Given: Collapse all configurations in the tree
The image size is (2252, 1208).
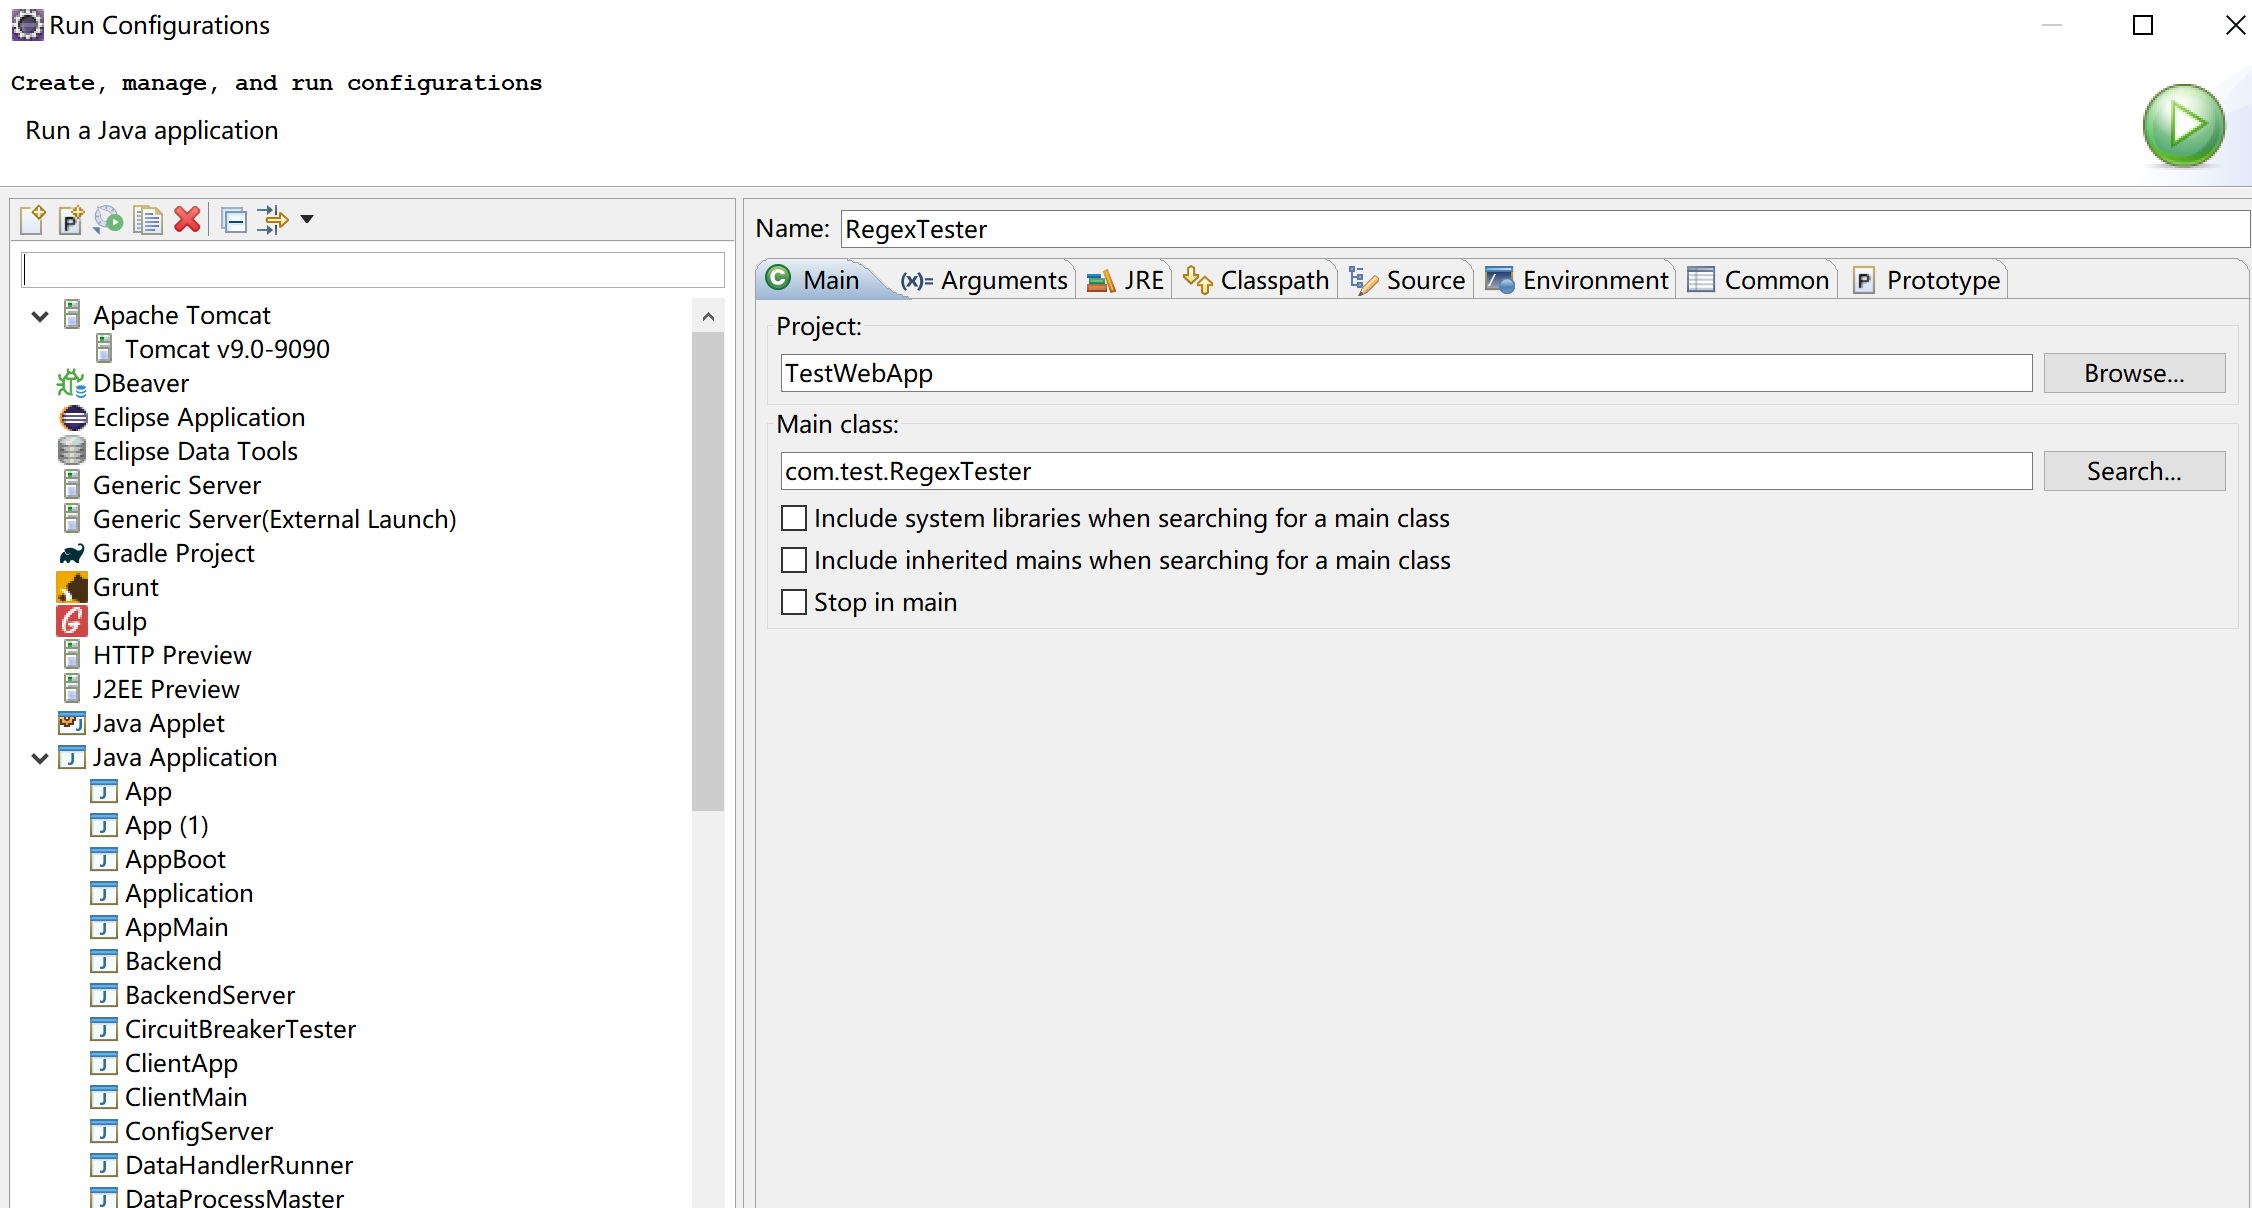Looking at the screenshot, I should pyautogui.click(x=234, y=220).
